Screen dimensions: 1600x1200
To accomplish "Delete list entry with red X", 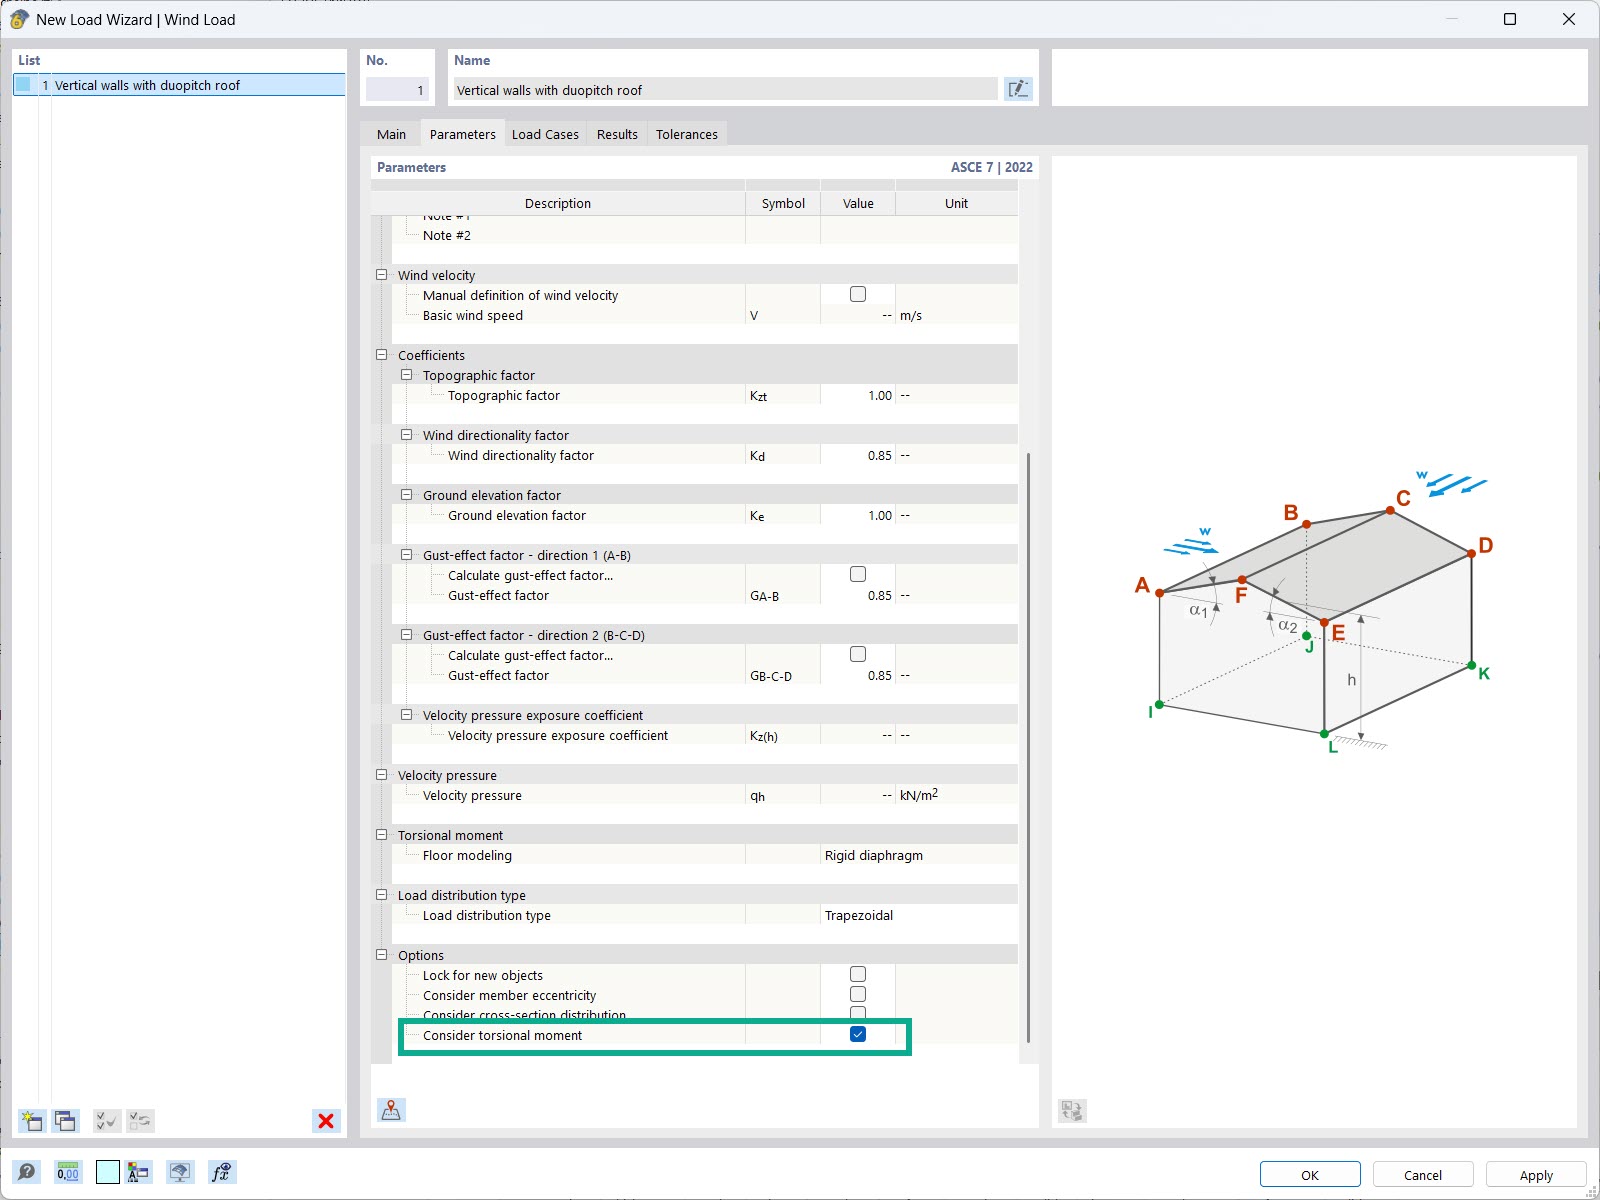I will tap(324, 1121).
